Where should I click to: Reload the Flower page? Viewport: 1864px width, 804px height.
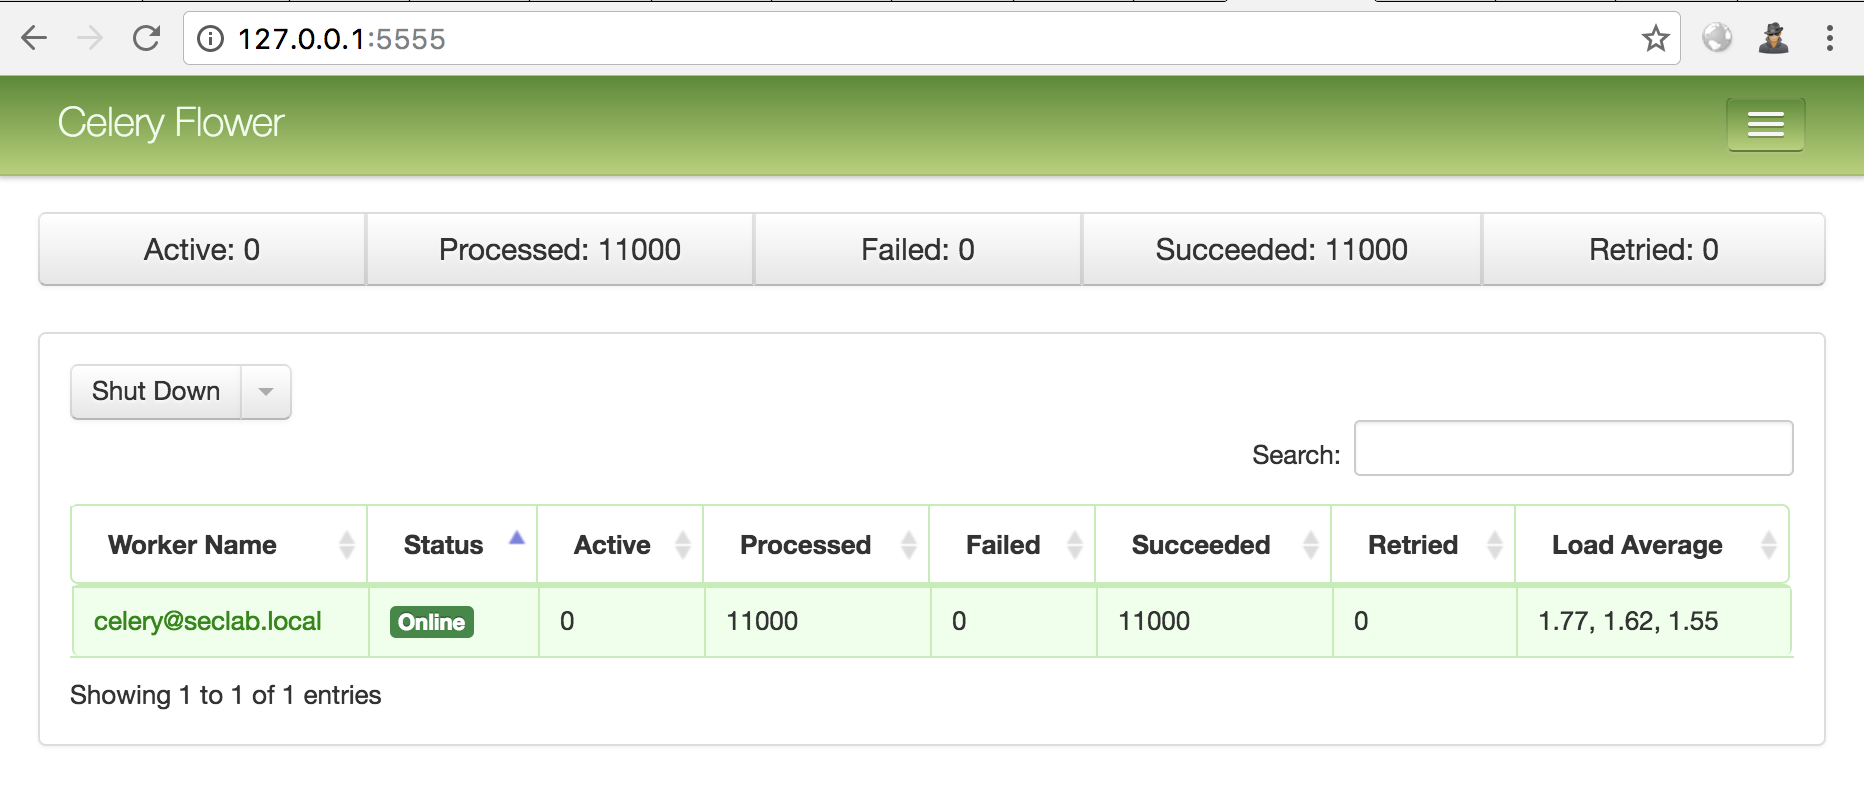coord(147,39)
